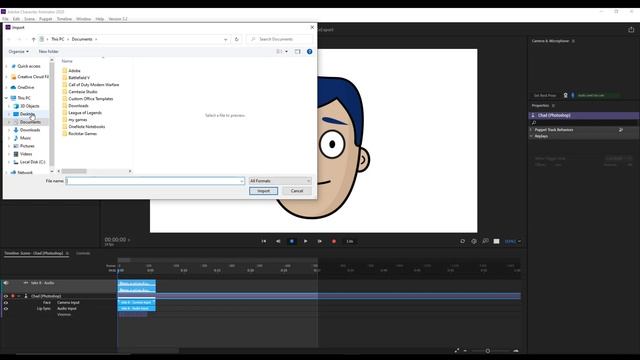Click the File name input field
This screenshot has width=640, height=360.
point(155,181)
